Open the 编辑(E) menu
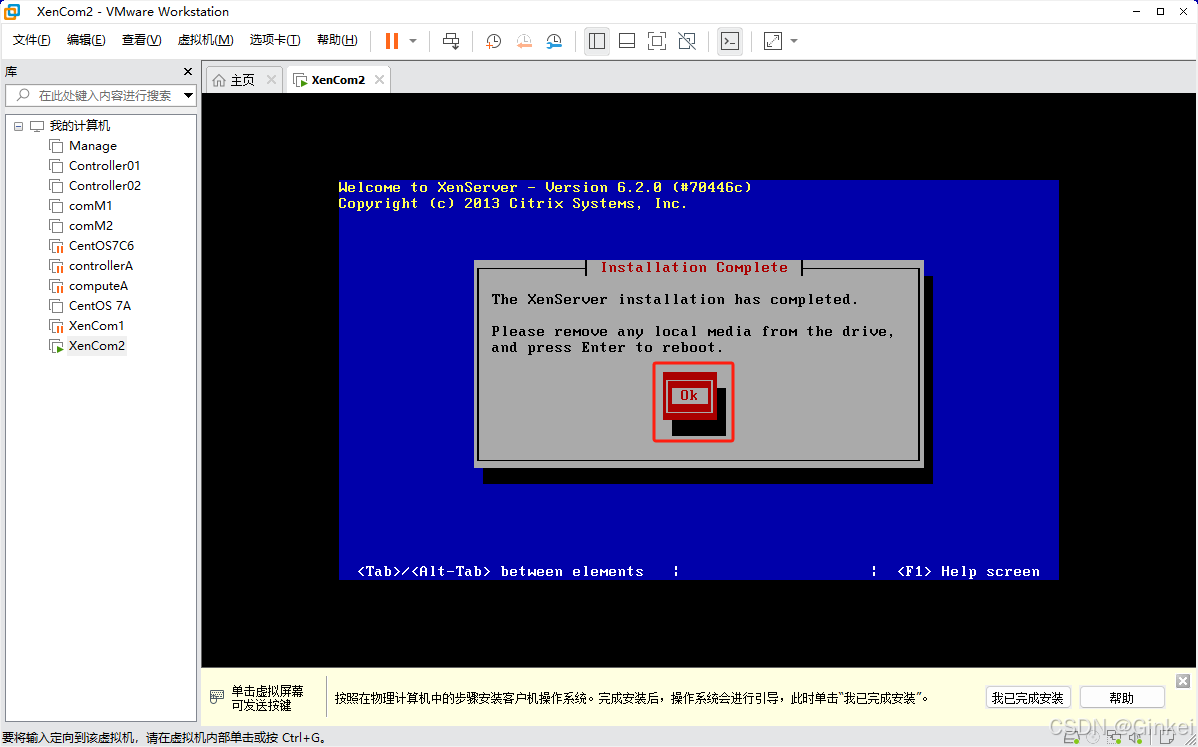 pyautogui.click(x=86, y=40)
